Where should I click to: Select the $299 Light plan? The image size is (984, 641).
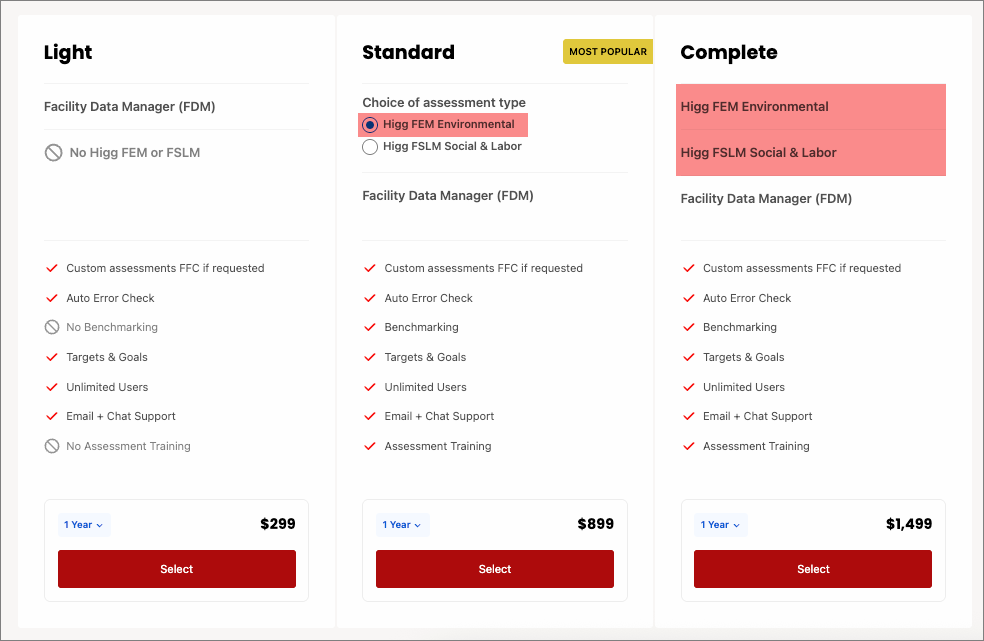[x=176, y=568]
